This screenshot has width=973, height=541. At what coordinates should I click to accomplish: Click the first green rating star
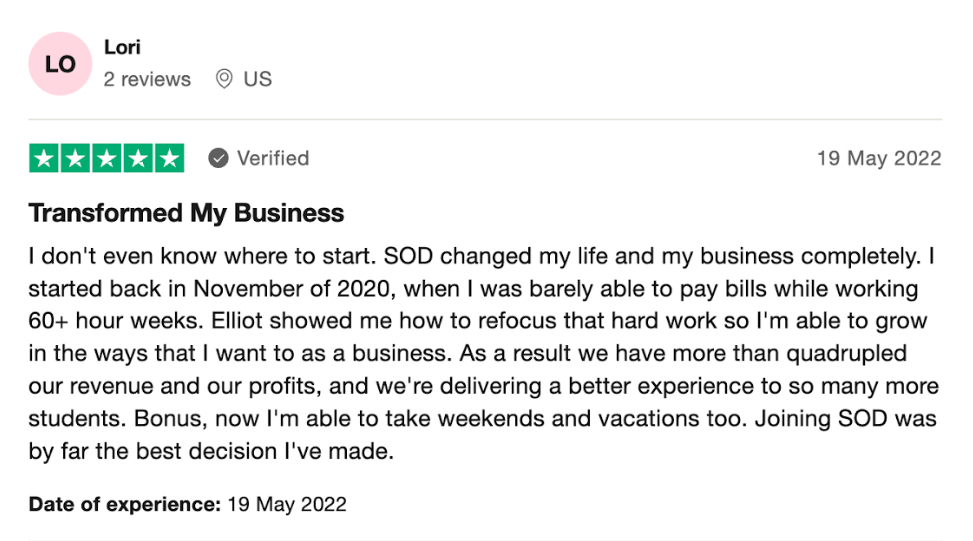coord(44,158)
